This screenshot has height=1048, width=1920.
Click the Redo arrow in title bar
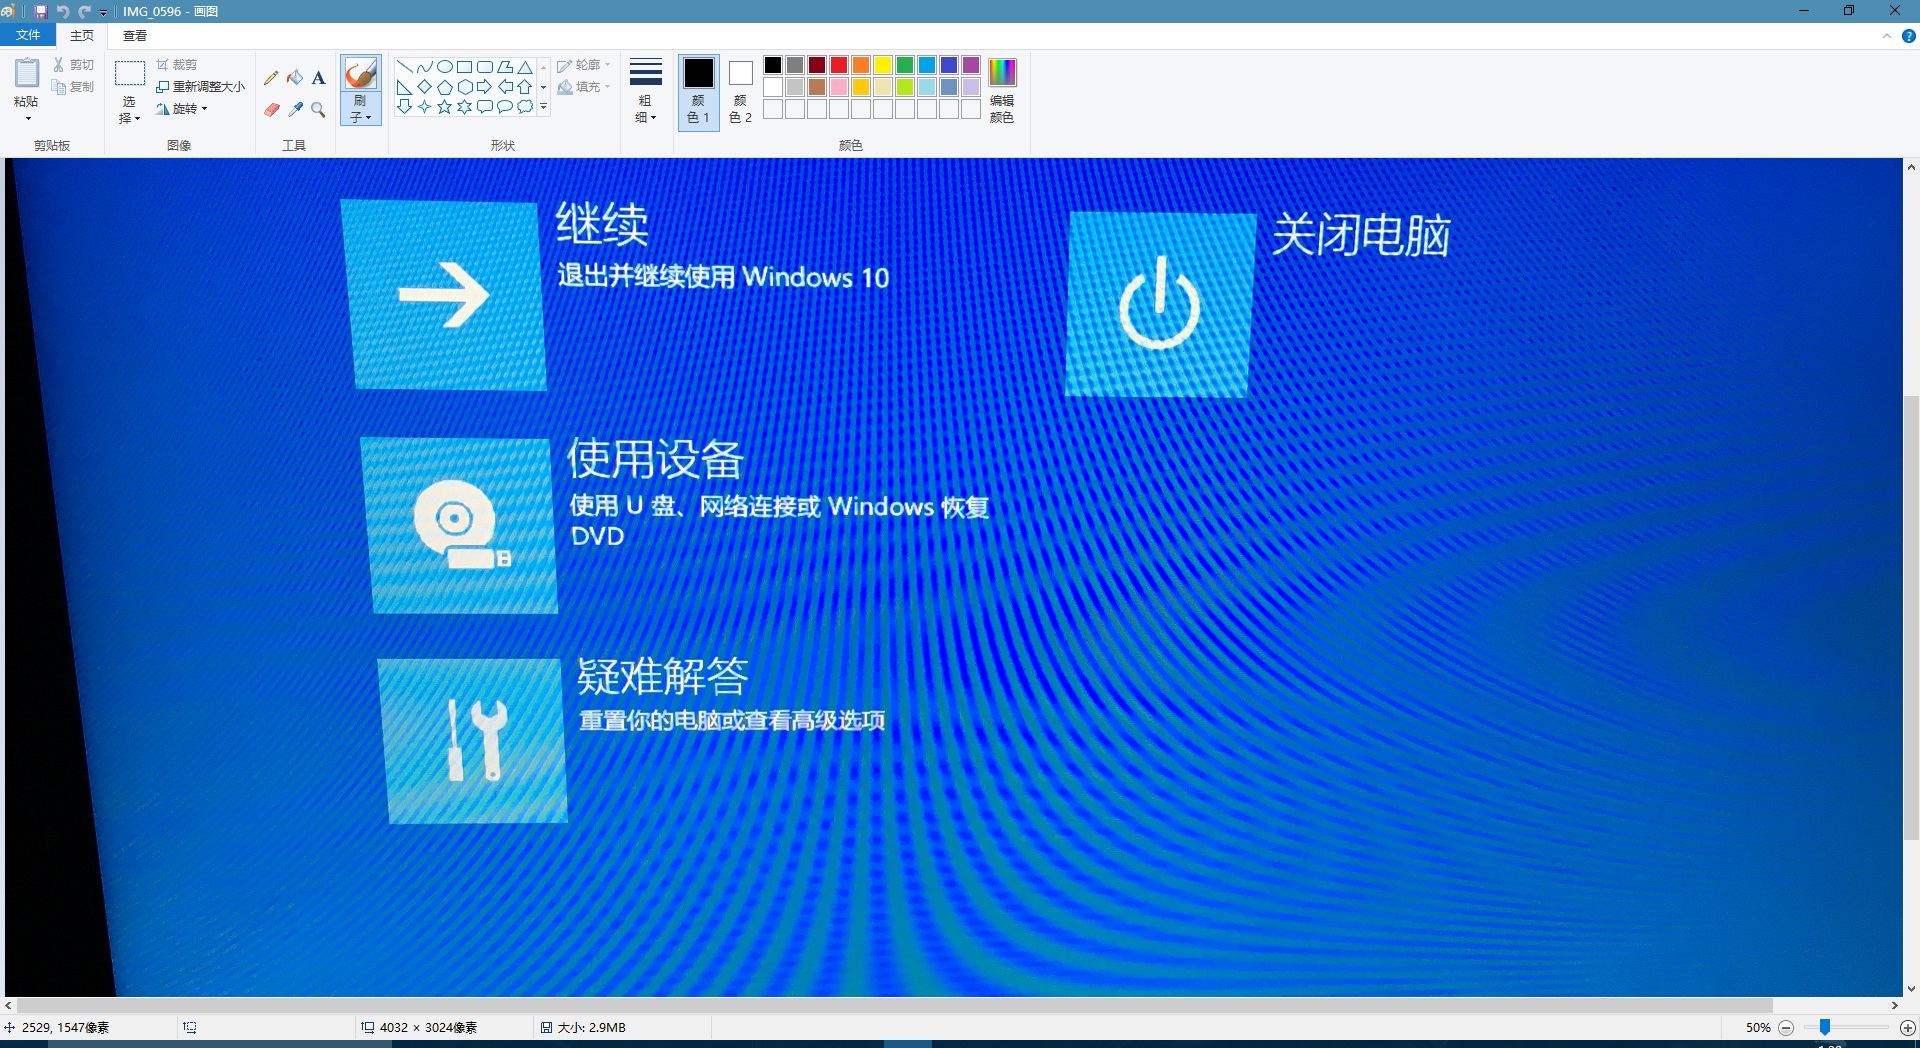tap(84, 11)
